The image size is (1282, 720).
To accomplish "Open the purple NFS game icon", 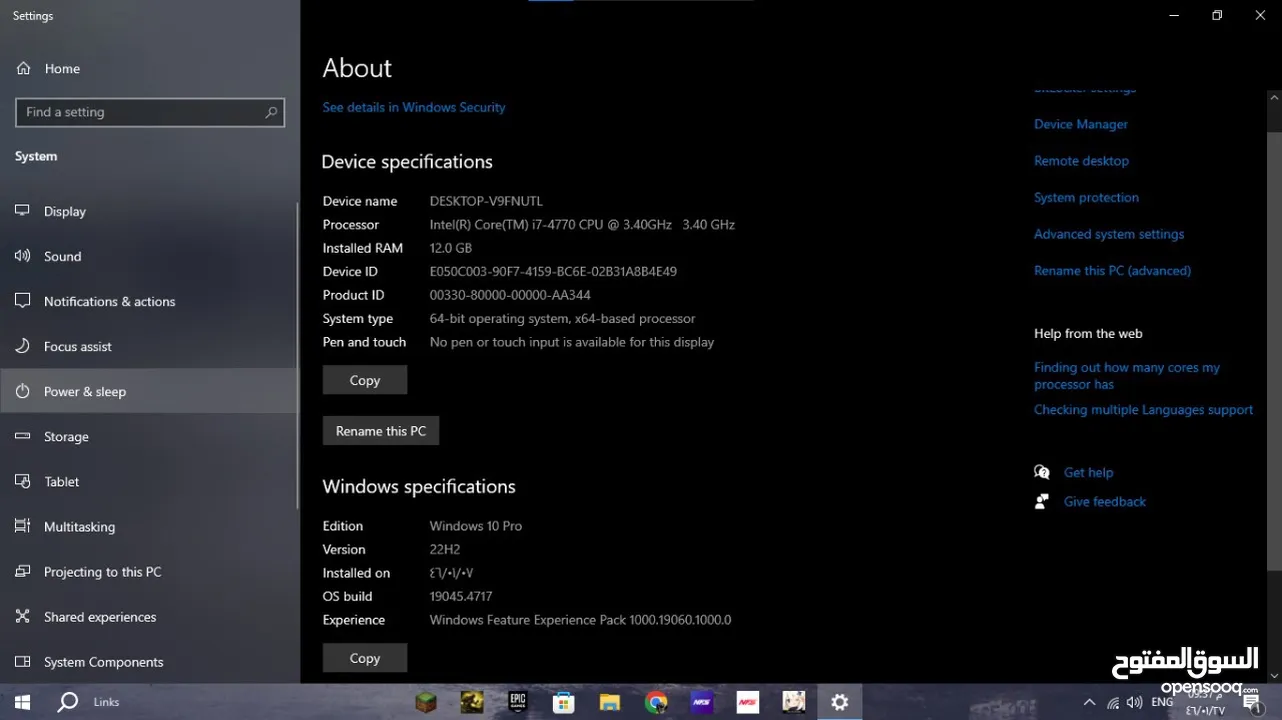I will [702, 703].
